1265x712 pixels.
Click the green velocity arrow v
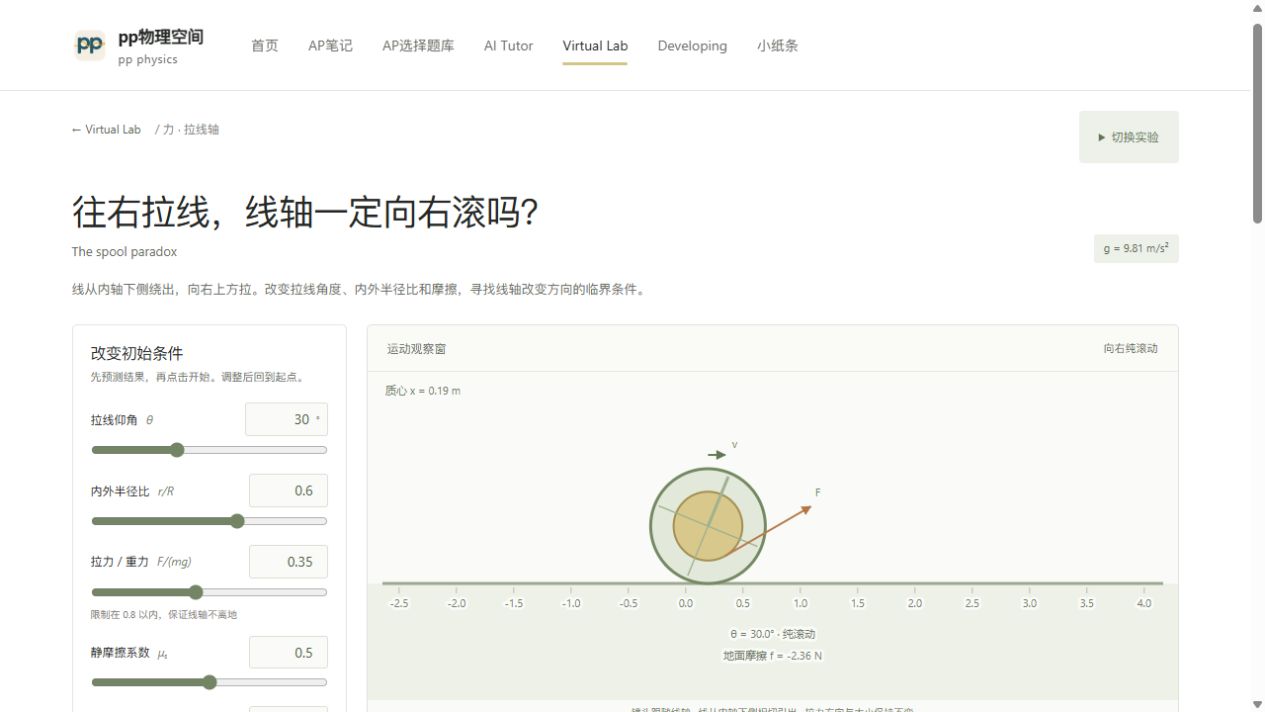(x=717, y=455)
